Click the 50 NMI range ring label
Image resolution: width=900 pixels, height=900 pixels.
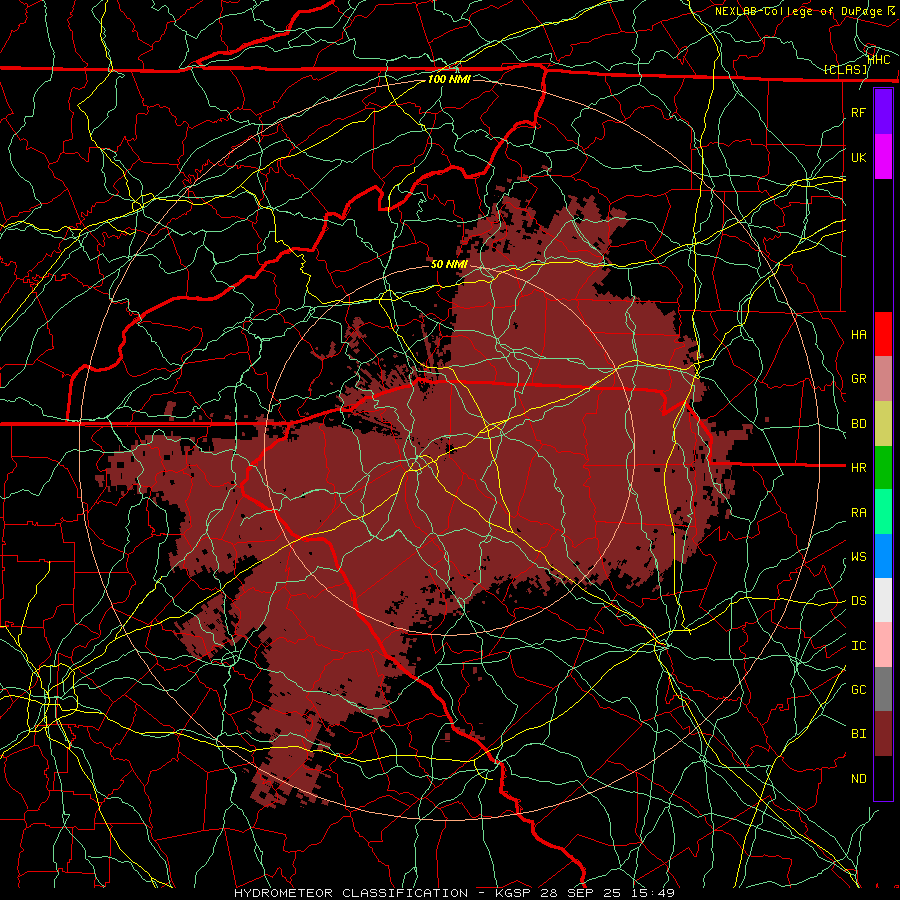tap(449, 264)
